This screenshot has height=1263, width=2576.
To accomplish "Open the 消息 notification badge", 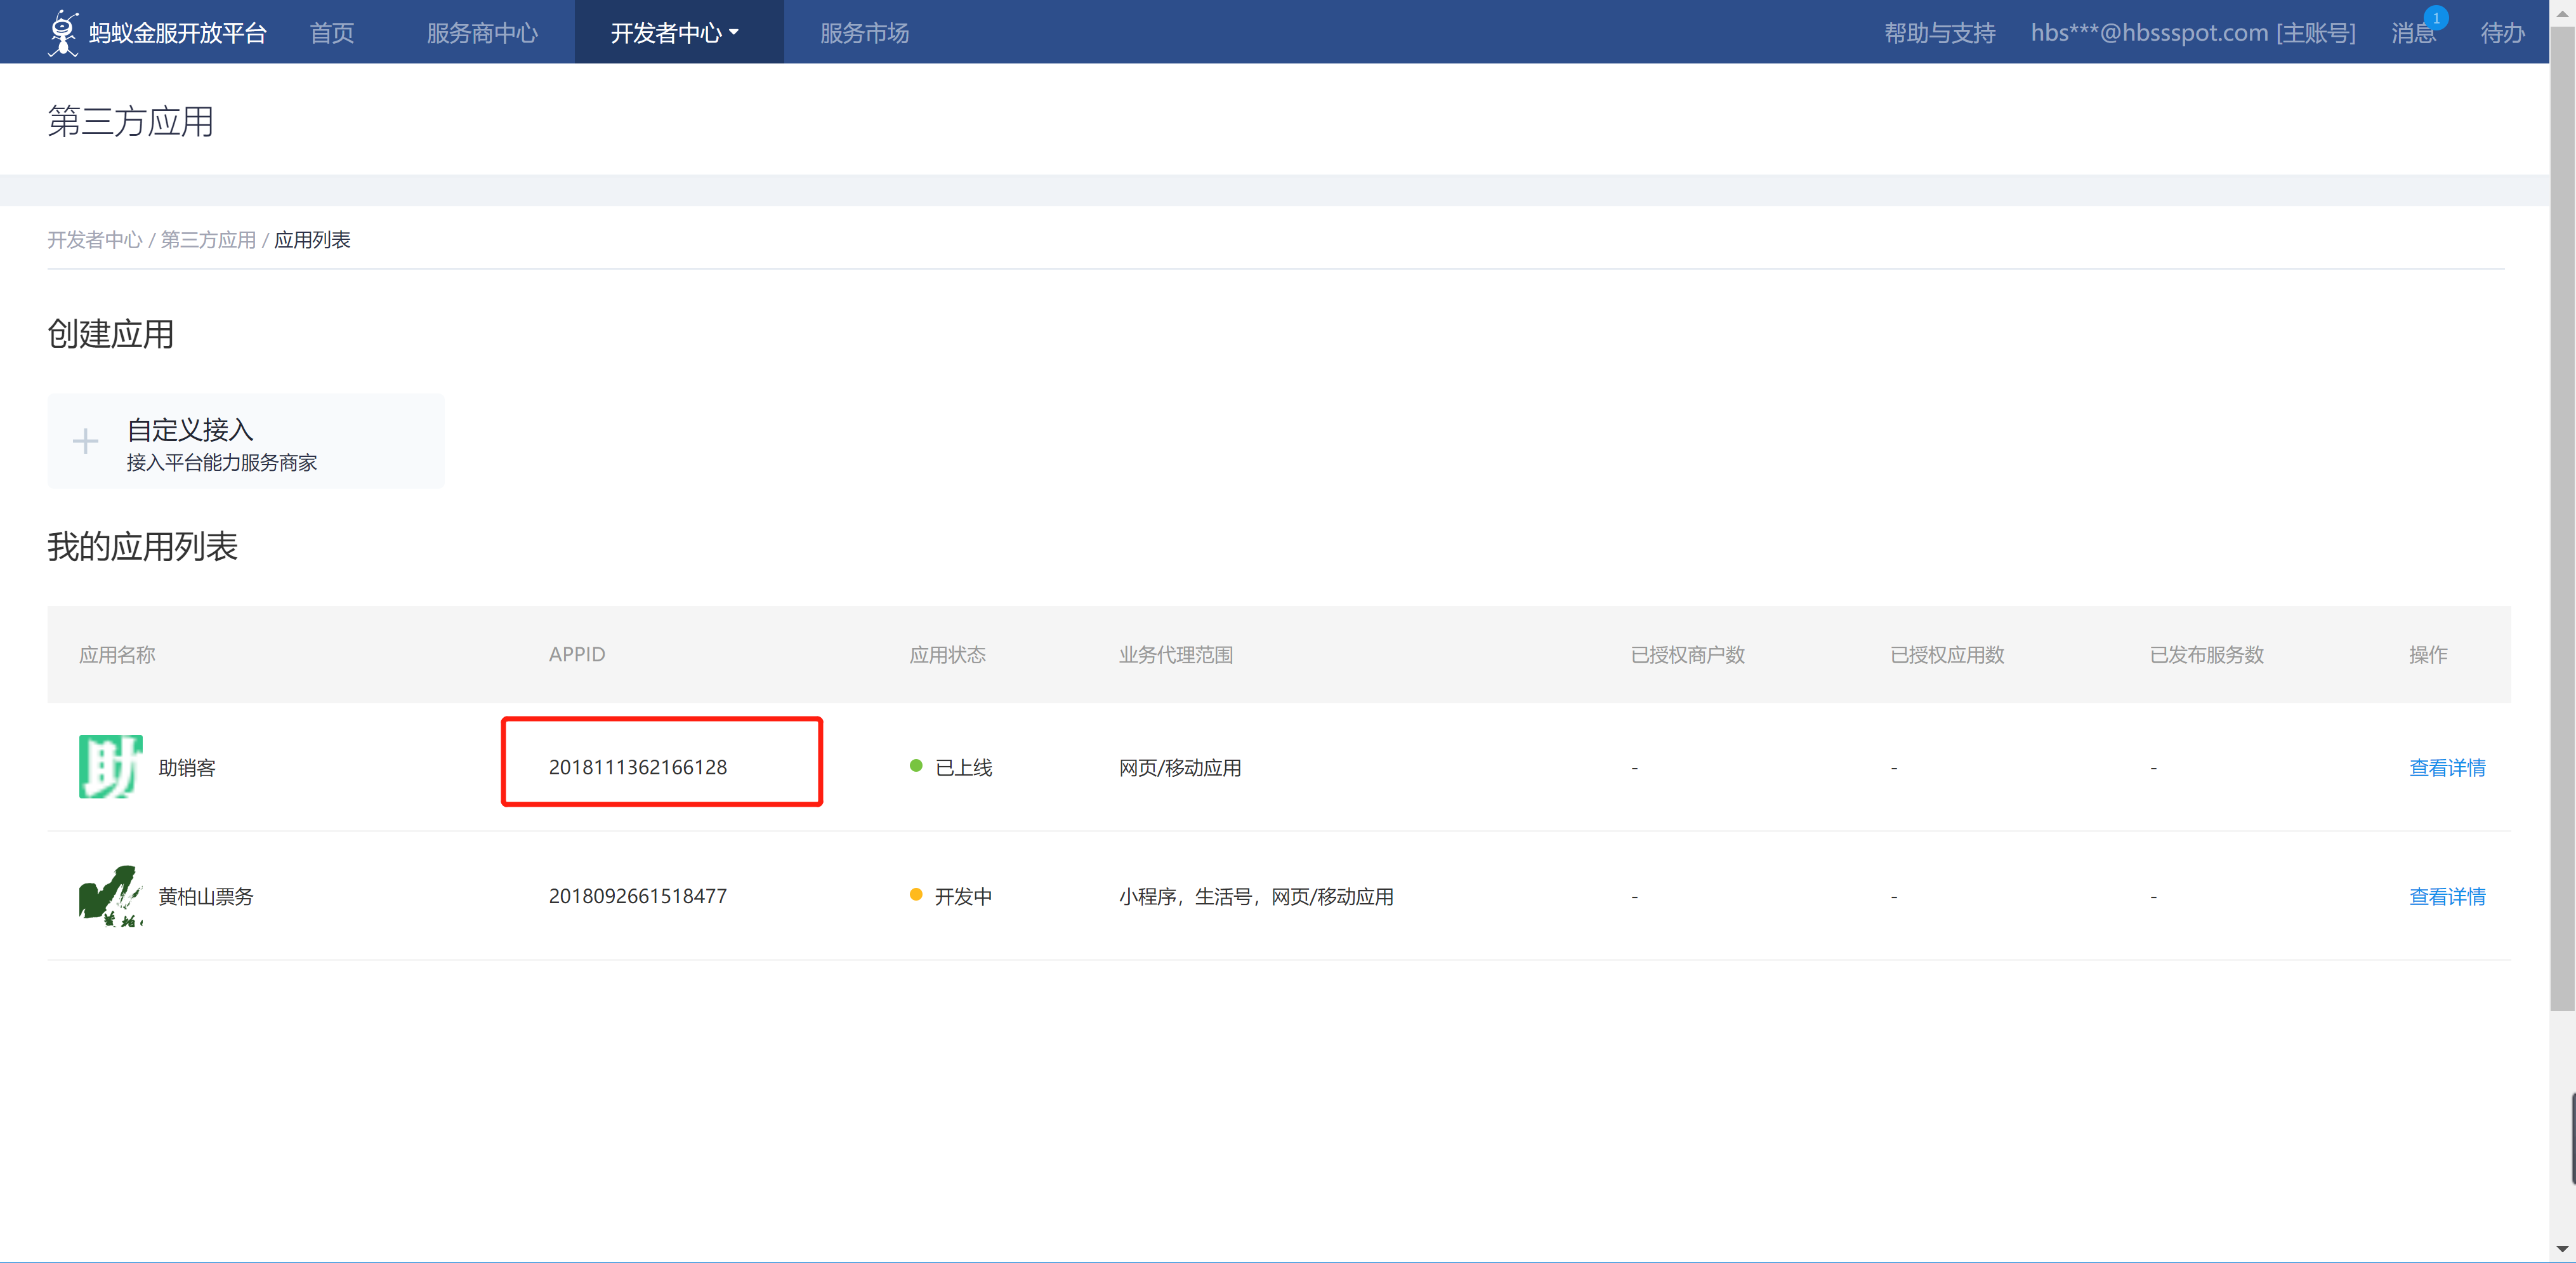I will 2435,19.
